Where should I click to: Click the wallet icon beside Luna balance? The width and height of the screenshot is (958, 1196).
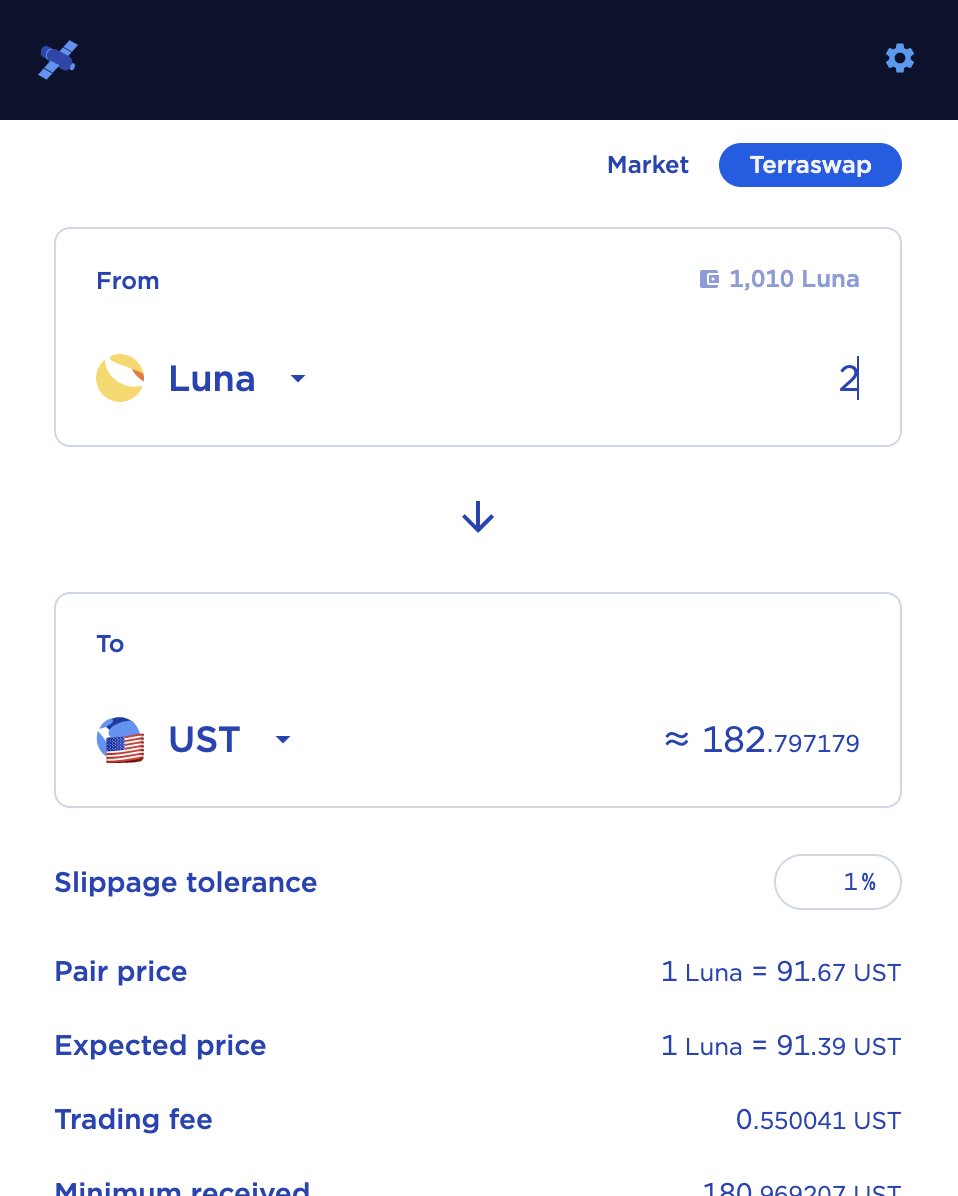coord(709,279)
